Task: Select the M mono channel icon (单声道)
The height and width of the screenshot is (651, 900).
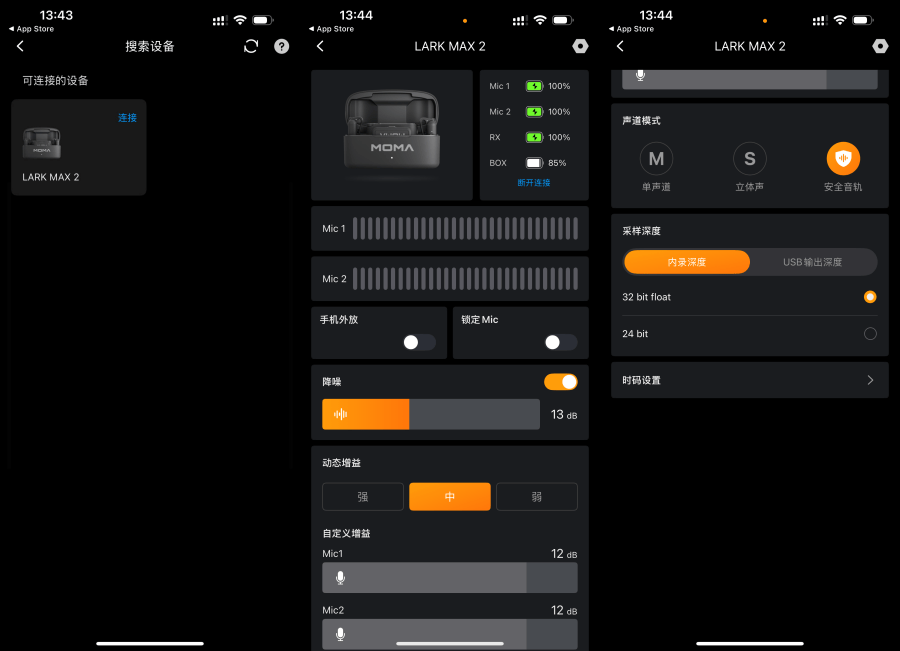Action: 656,158
